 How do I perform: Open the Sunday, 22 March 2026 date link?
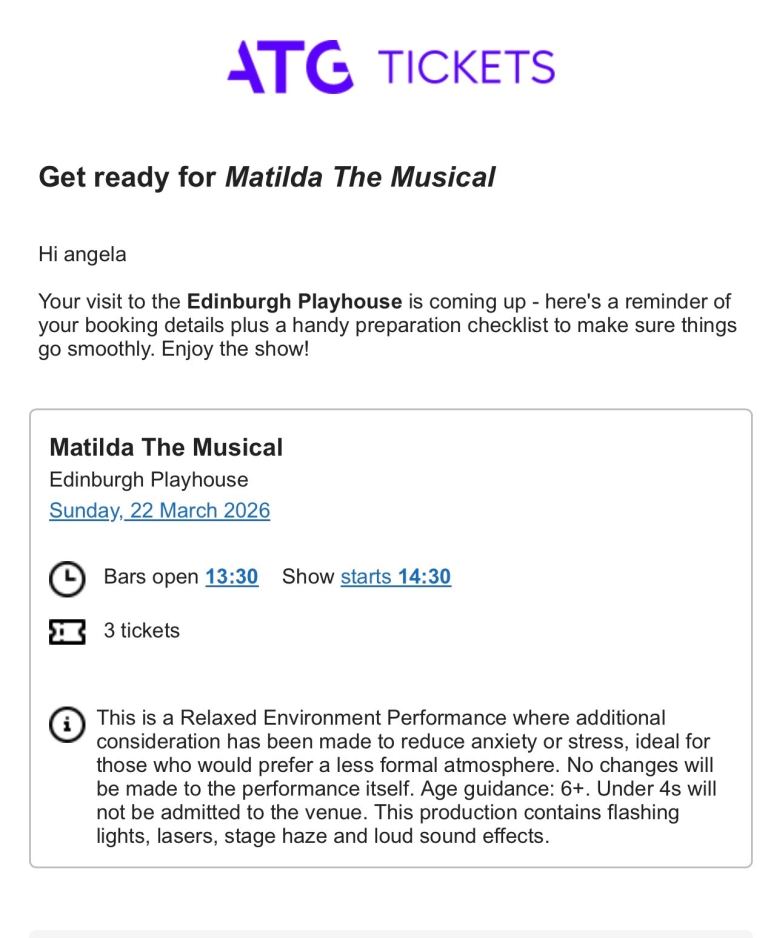coord(160,511)
